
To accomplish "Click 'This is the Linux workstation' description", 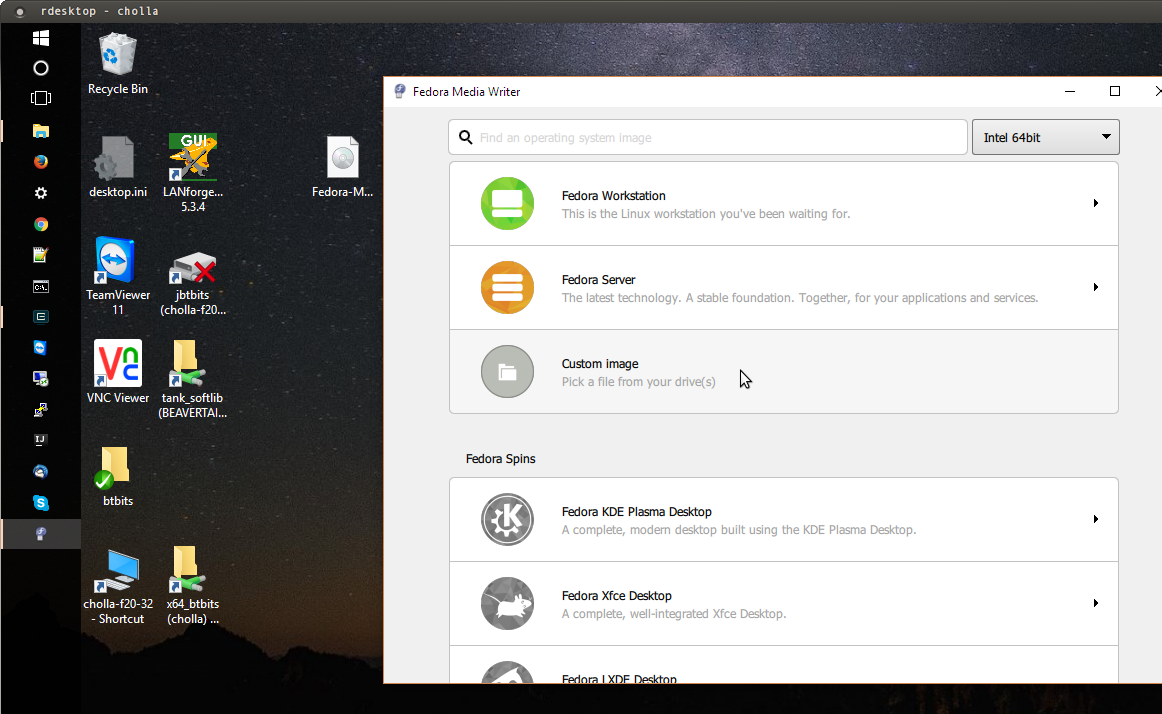I will [706, 214].
